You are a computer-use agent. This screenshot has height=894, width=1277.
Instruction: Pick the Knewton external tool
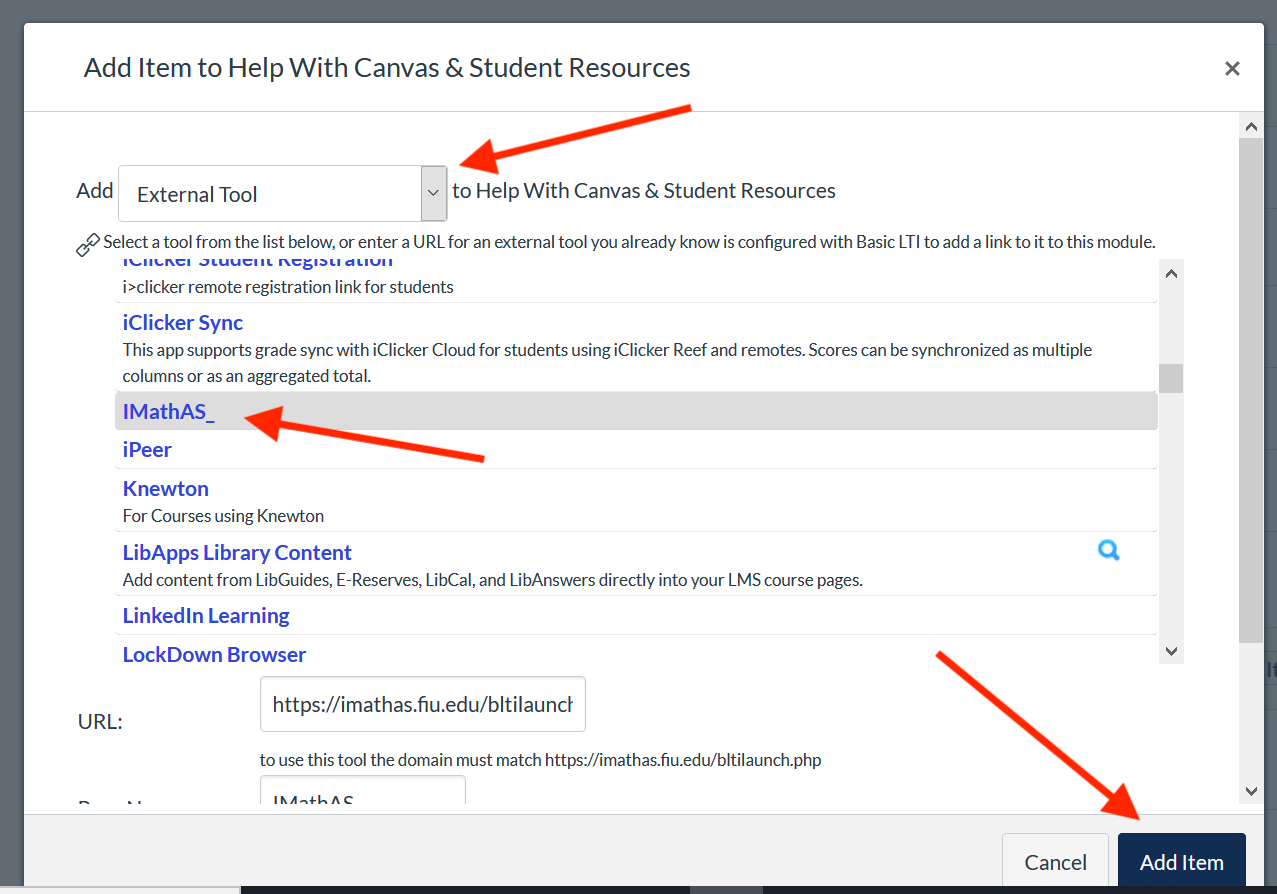pos(166,489)
